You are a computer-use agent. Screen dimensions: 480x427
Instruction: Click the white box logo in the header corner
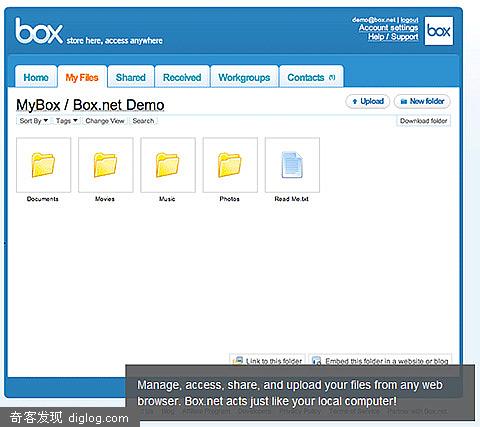(439, 31)
